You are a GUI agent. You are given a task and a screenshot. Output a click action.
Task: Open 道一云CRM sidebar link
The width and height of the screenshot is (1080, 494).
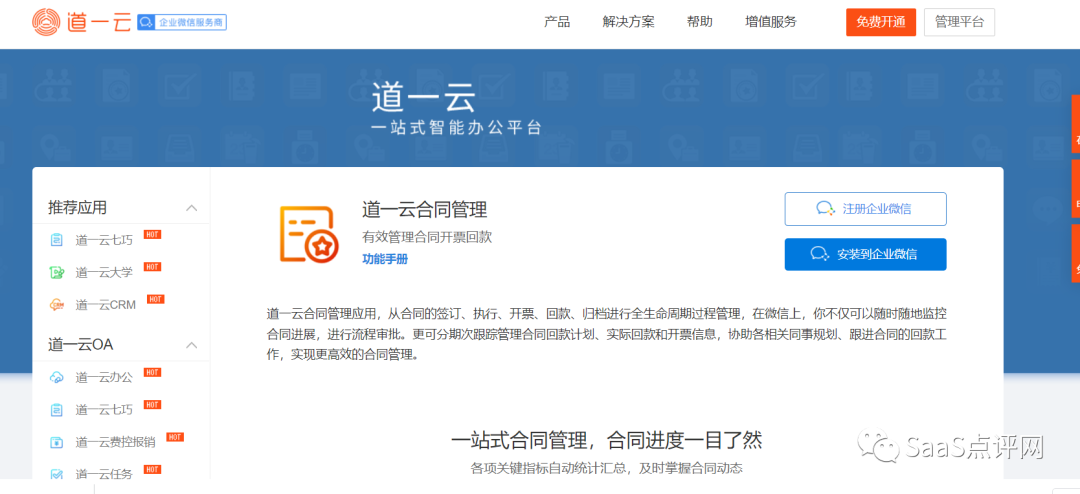coord(106,305)
